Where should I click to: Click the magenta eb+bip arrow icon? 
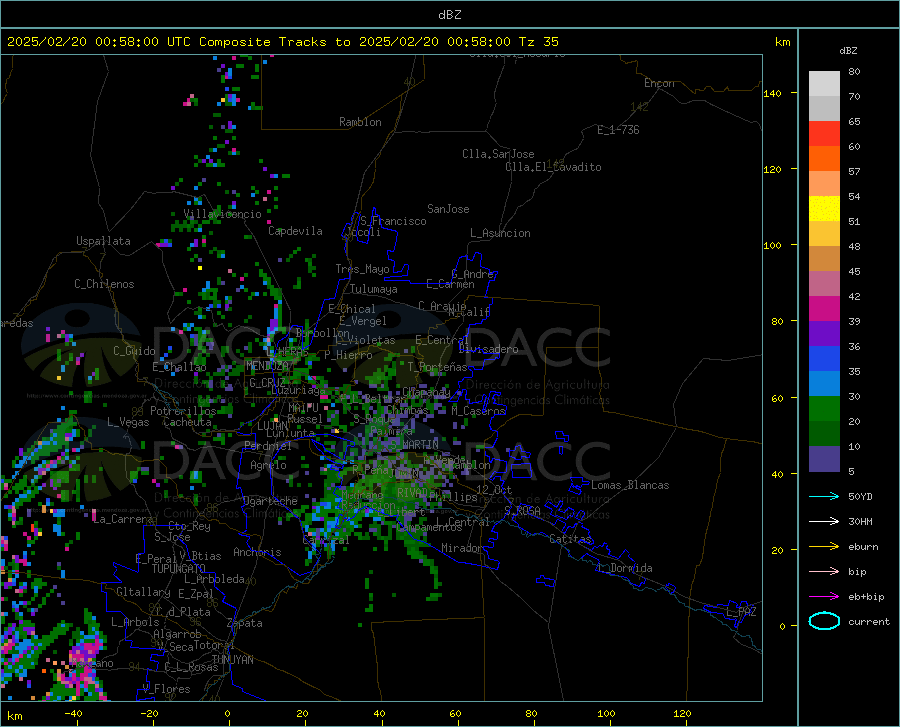[x=824, y=597]
